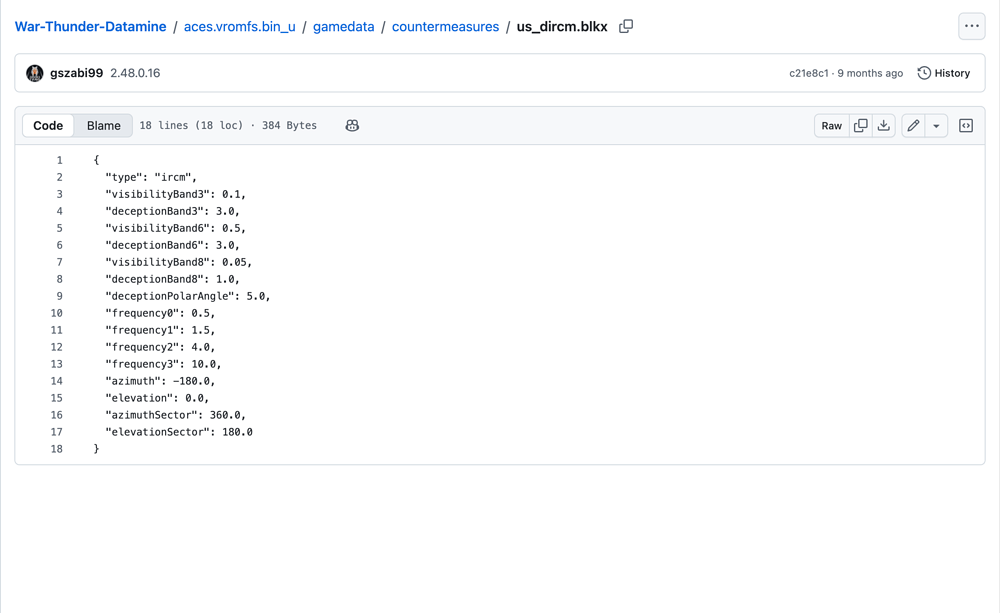This screenshot has width=1000, height=613.
Task: Copy file path icon next to us_dircm.blkx
Action: (626, 26)
